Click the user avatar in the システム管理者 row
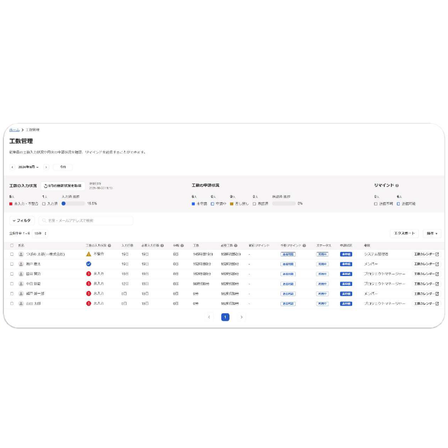The width and height of the screenshot is (448, 448). click(x=21, y=254)
